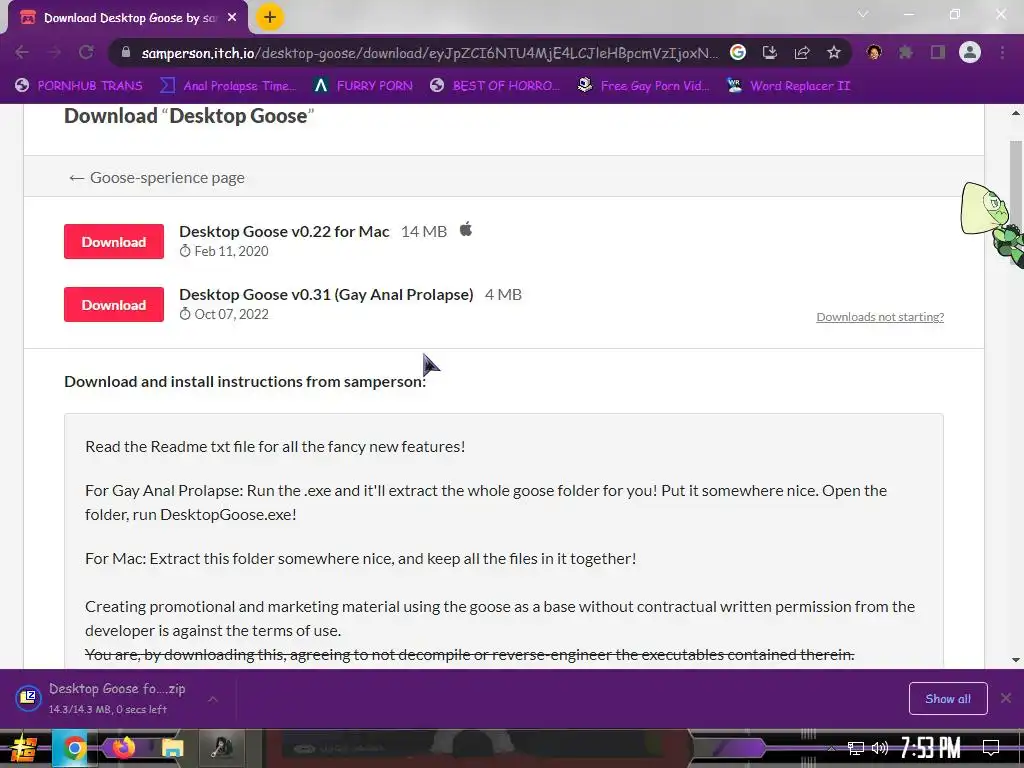Show hidden system tray icons
This screenshot has width=1024, height=768.
(831, 748)
